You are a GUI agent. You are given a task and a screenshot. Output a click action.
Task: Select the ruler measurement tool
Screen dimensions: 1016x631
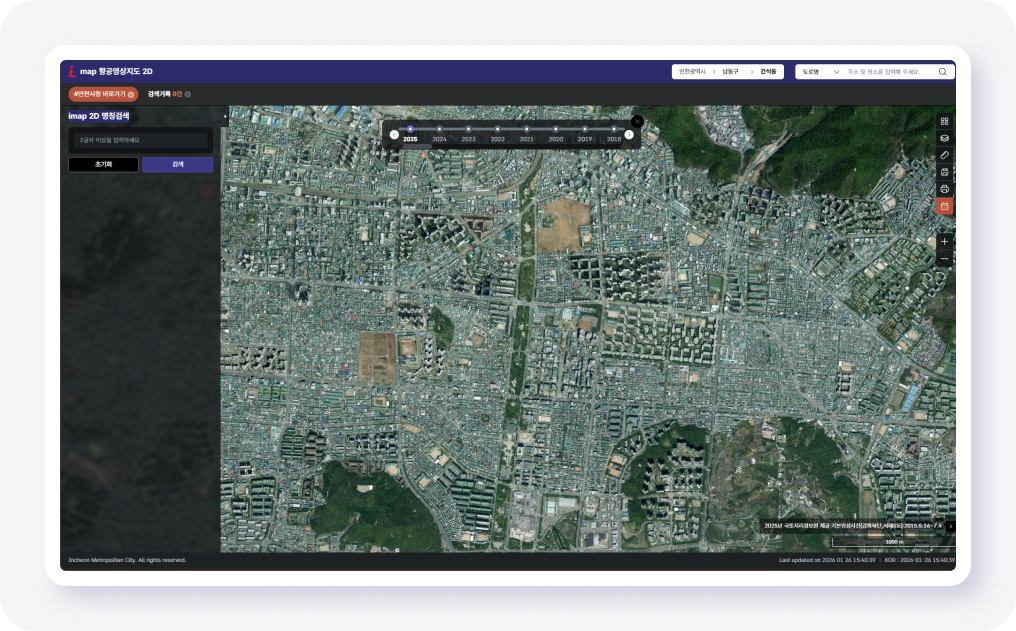point(944,155)
